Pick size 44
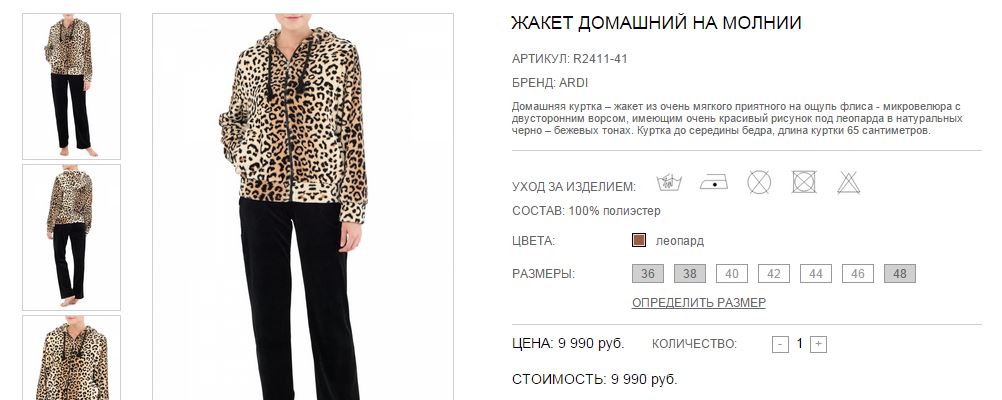1002x400 pixels. pyautogui.click(x=816, y=273)
